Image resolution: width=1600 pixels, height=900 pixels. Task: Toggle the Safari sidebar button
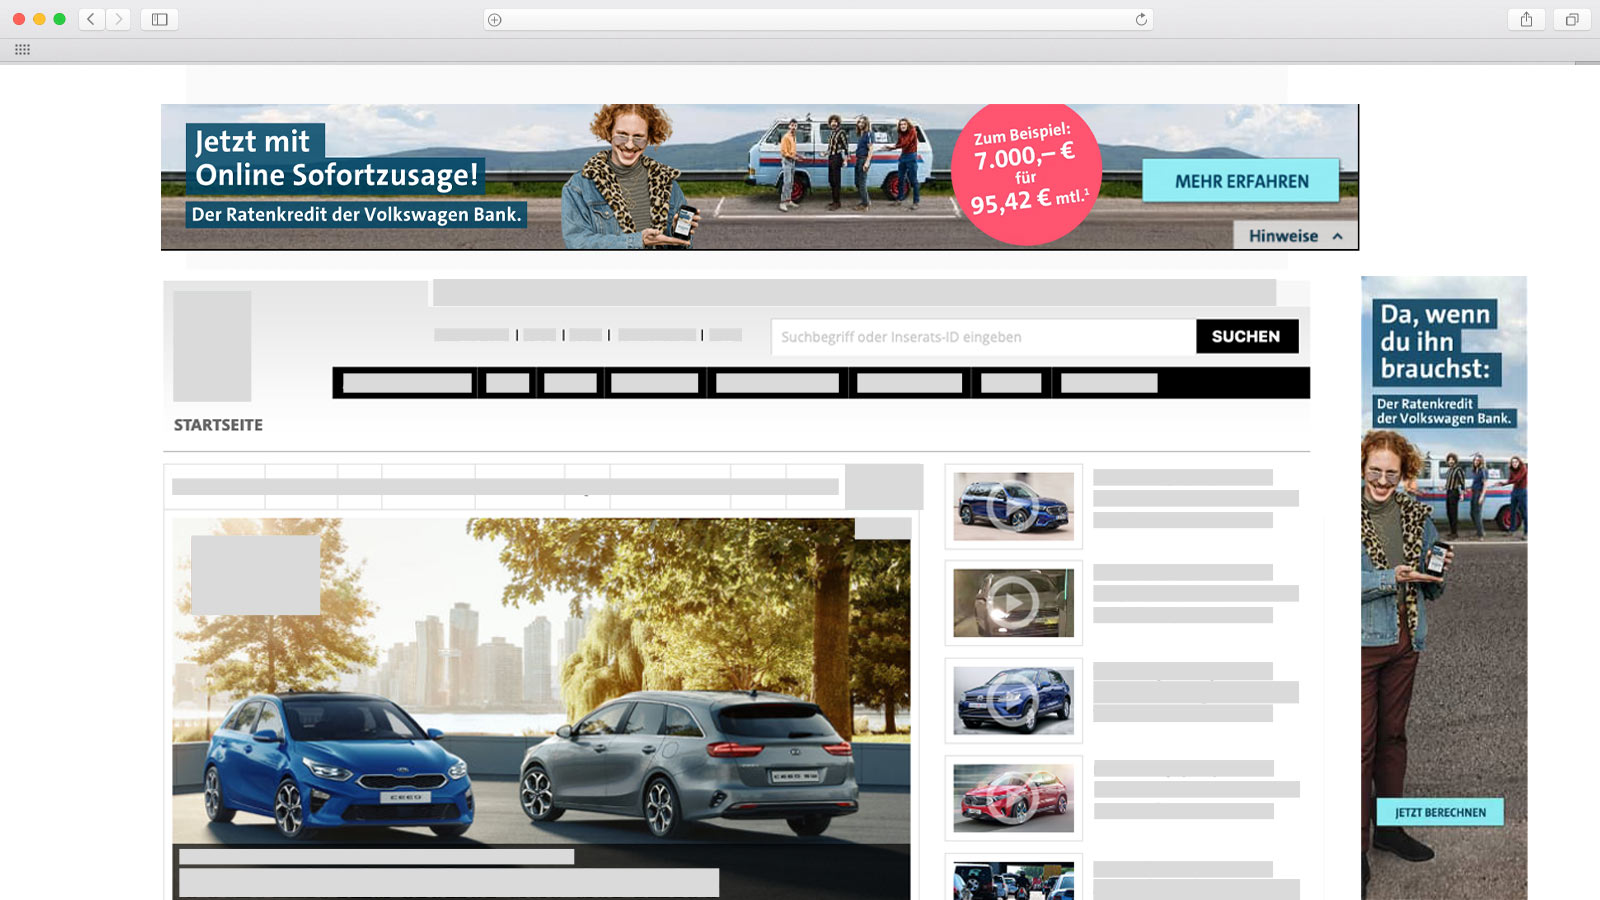point(159,19)
